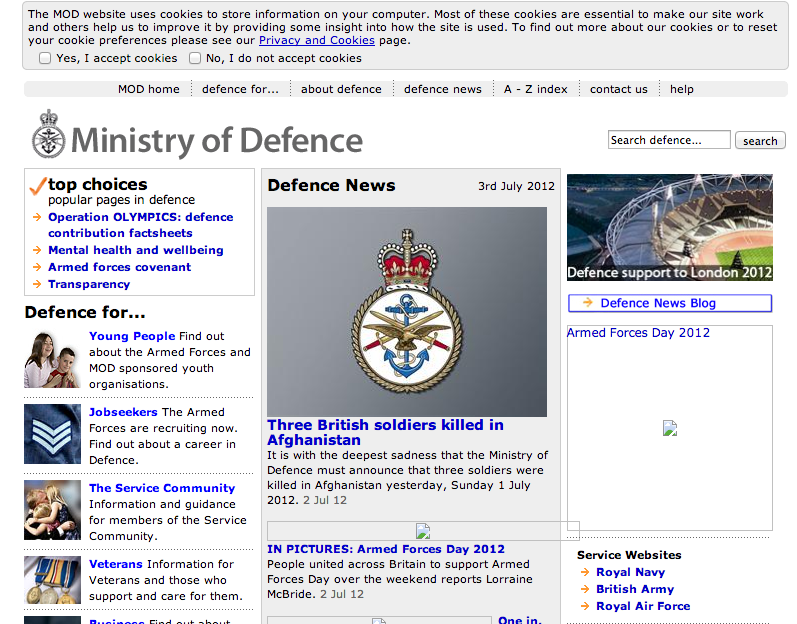
Task: Tick the 'Yes, I accept cookies' checkbox
Action: (45, 58)
